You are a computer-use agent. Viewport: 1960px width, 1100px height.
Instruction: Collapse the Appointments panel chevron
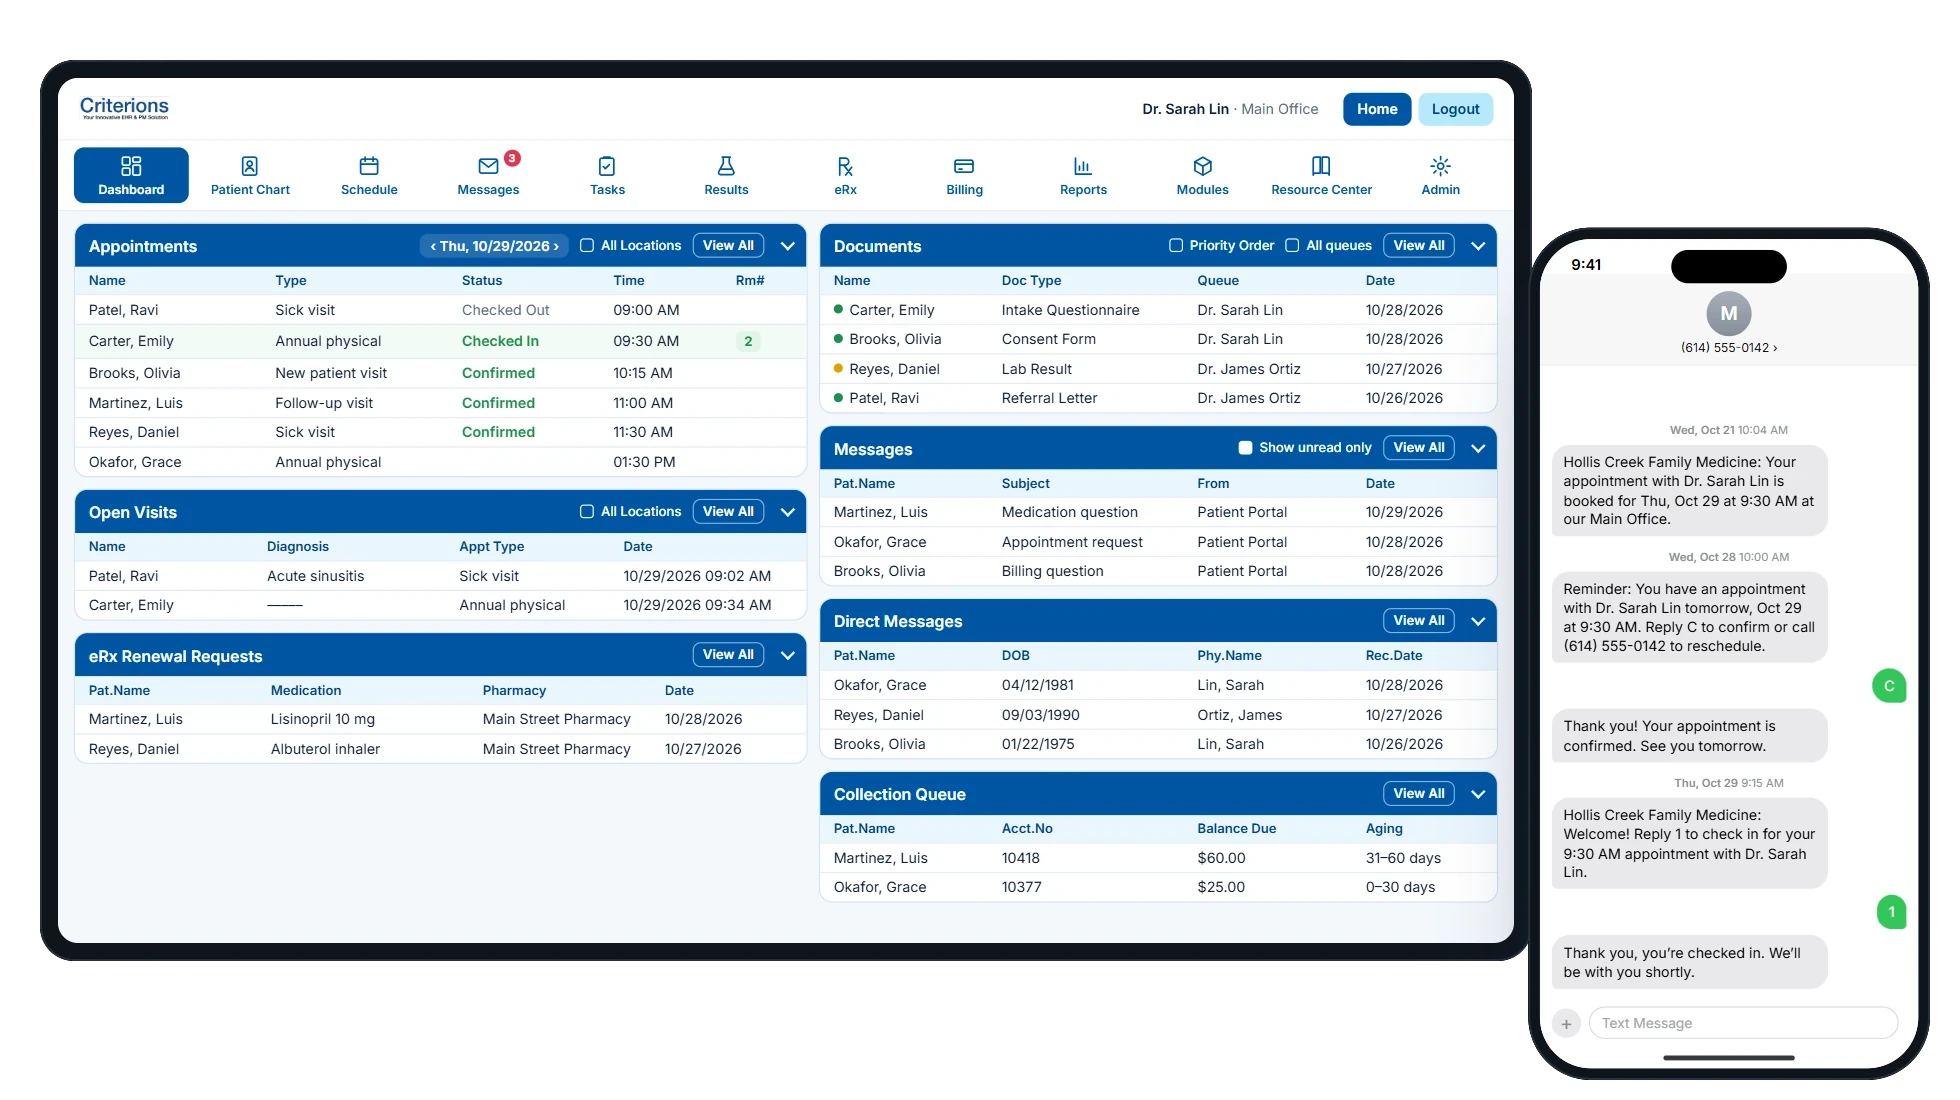coord(788,246)
